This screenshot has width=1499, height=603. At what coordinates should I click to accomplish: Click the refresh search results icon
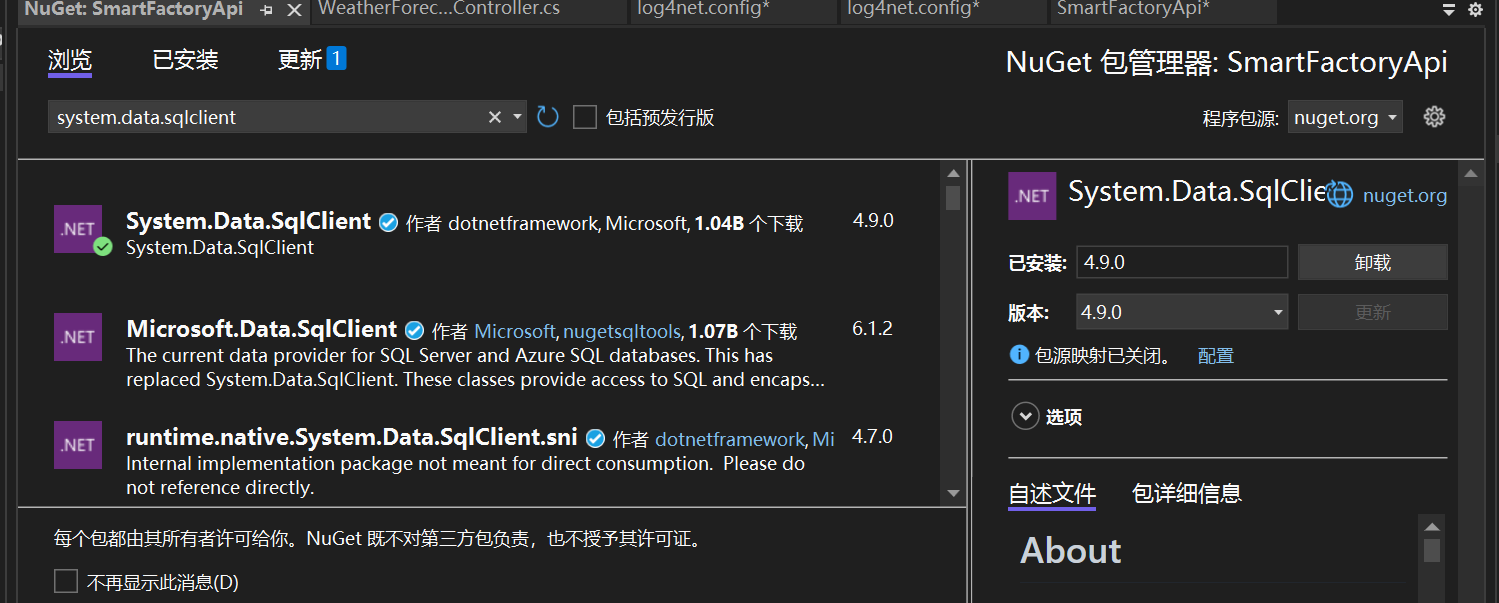coord(546,116)
